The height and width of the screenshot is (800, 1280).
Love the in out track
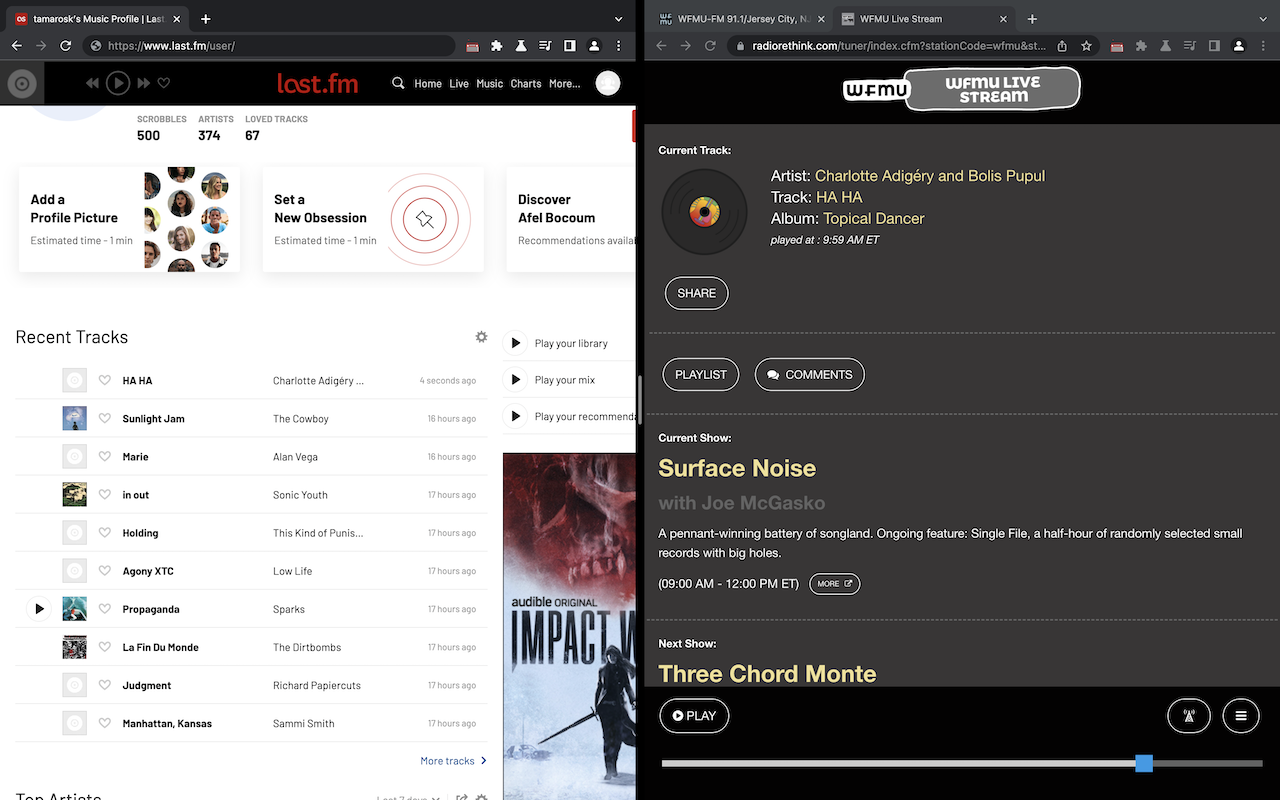pyautogui.click(x=104, y=495)
